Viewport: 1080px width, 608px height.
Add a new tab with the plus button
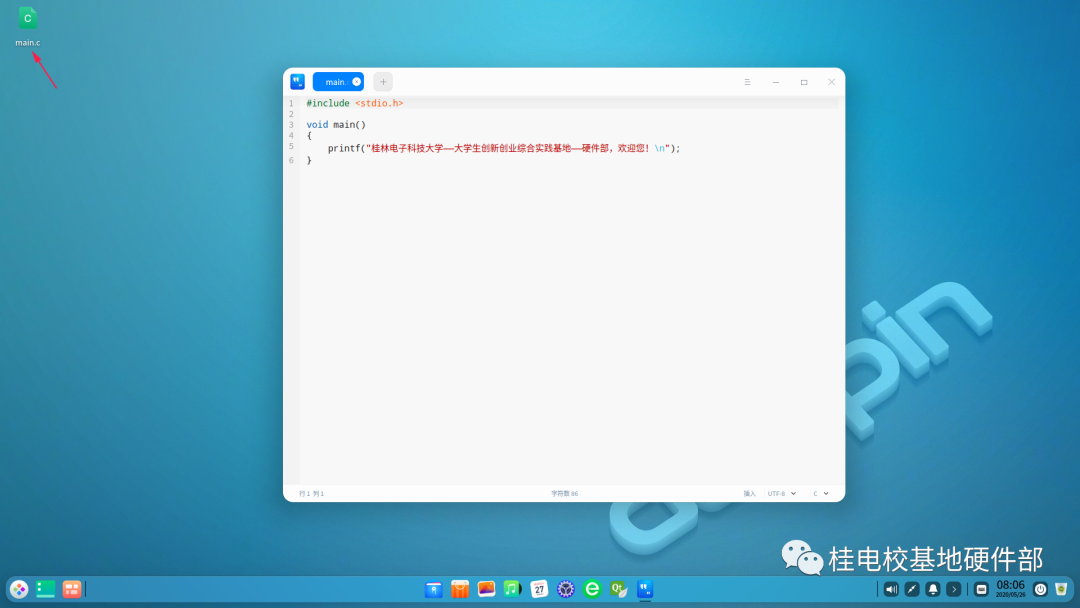pos(383,82)
